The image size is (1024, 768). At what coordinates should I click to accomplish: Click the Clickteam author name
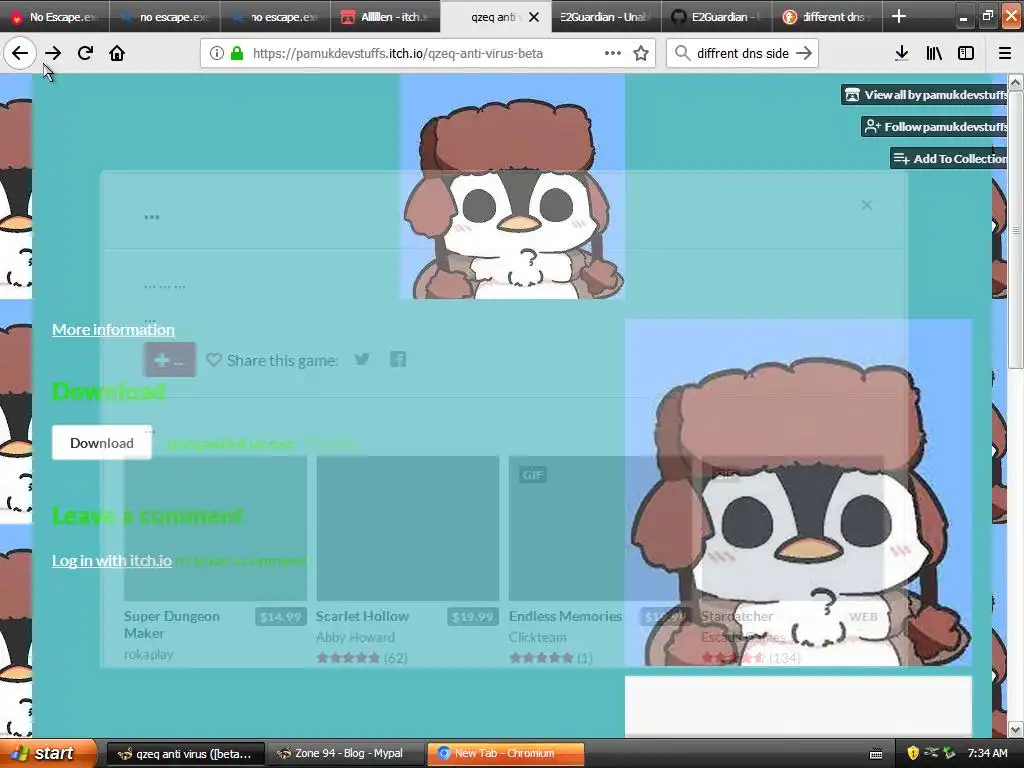click(x=537, y=637)
